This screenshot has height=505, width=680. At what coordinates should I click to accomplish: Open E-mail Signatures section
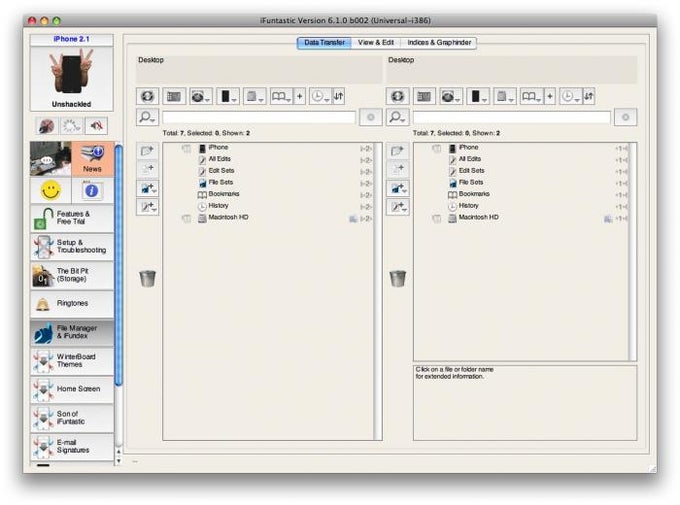72,447
